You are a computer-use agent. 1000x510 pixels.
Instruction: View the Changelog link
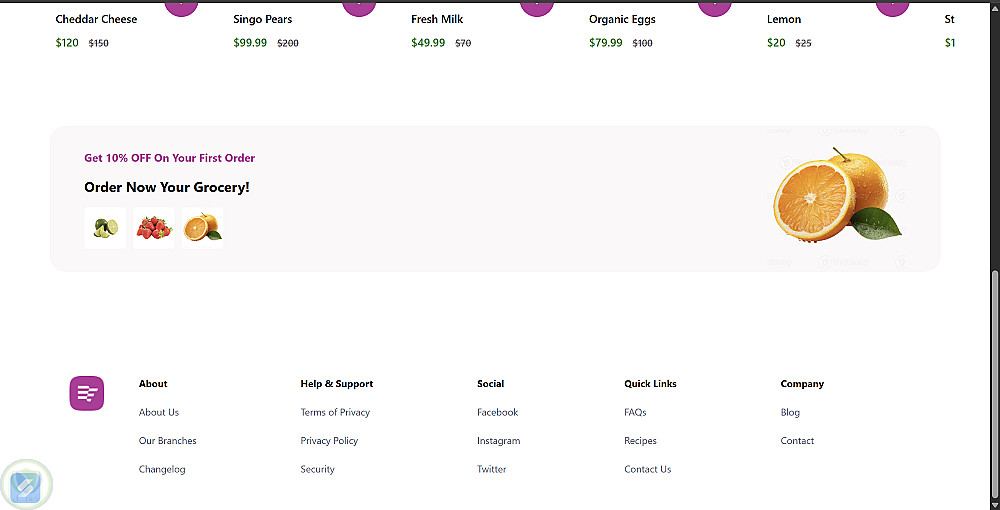tap(162, 469)
